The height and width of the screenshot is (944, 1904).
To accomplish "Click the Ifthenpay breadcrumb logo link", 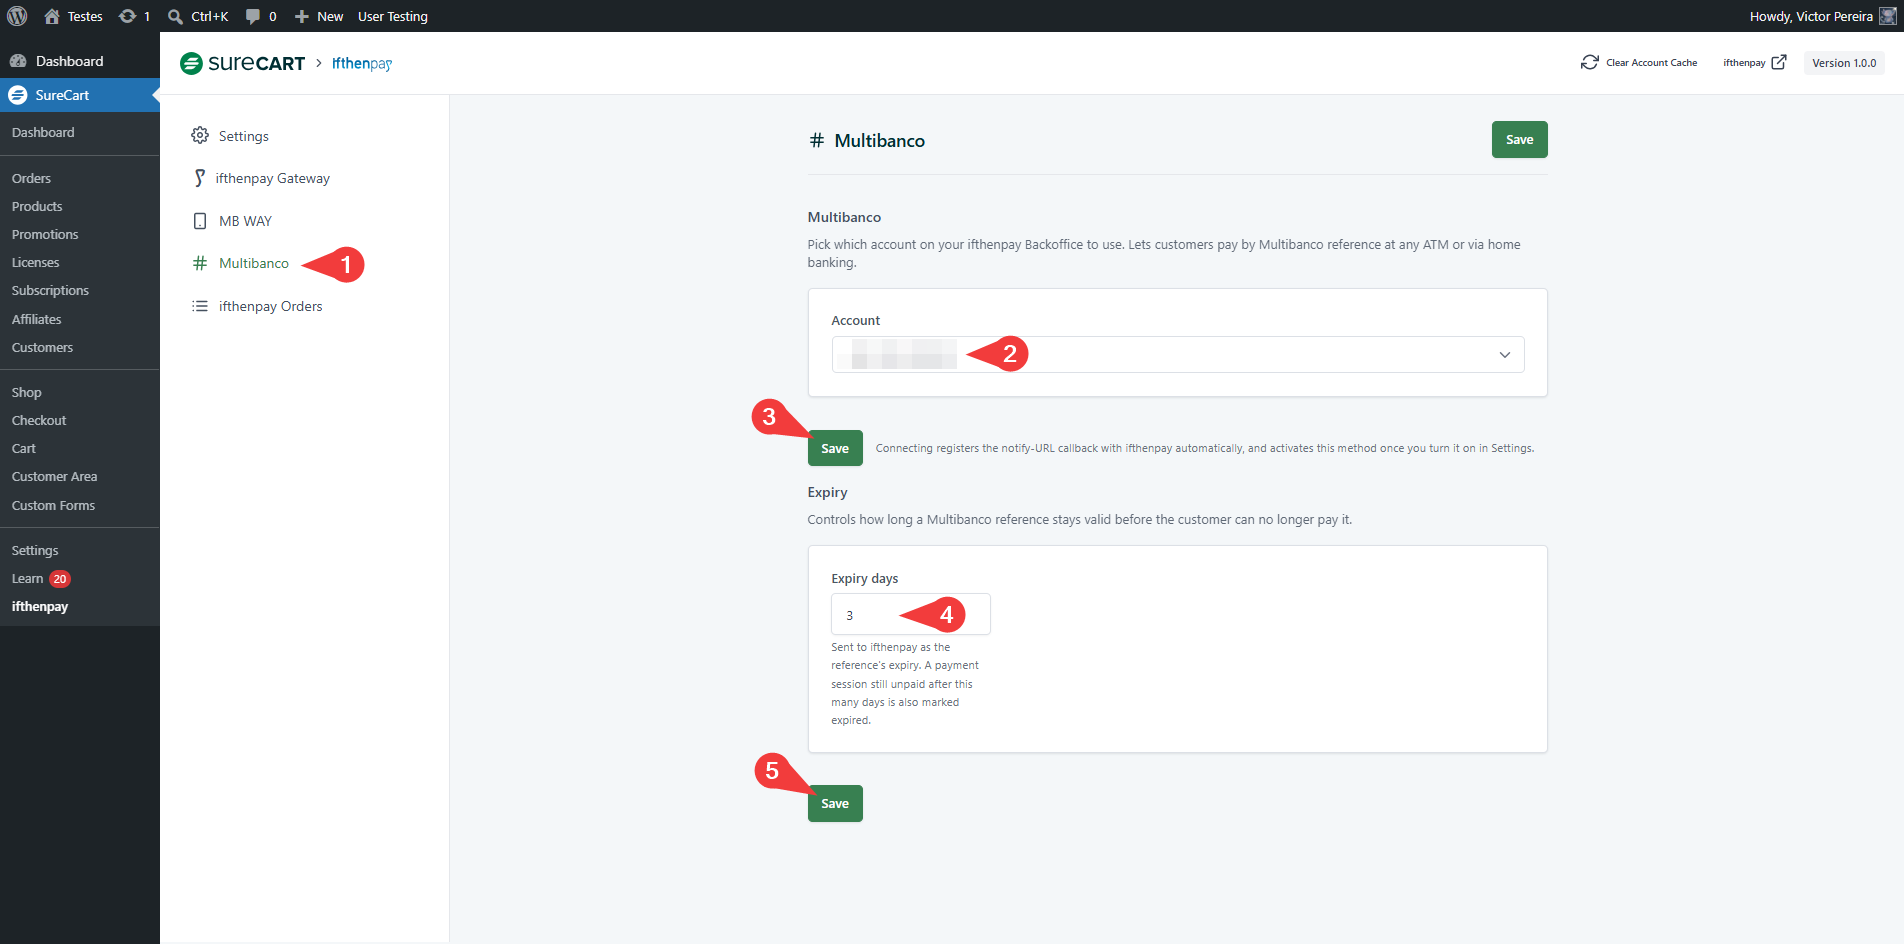I will point(362,63).
